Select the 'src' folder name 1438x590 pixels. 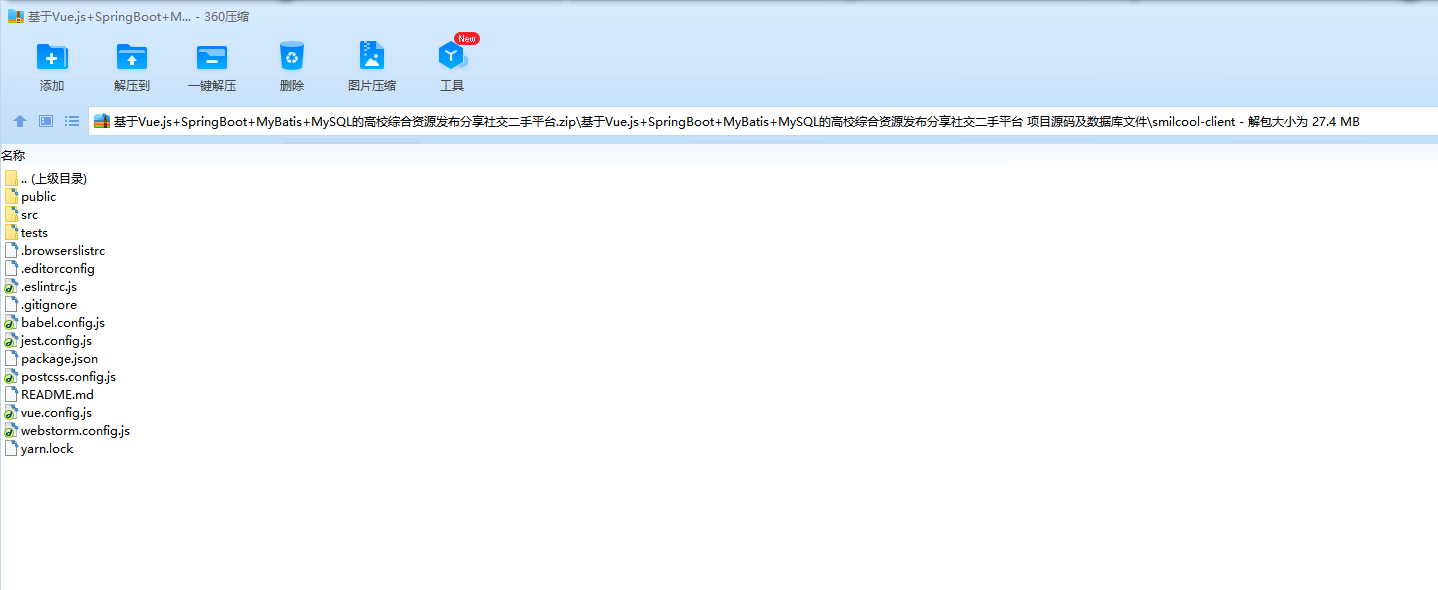(x=30, y=215)
